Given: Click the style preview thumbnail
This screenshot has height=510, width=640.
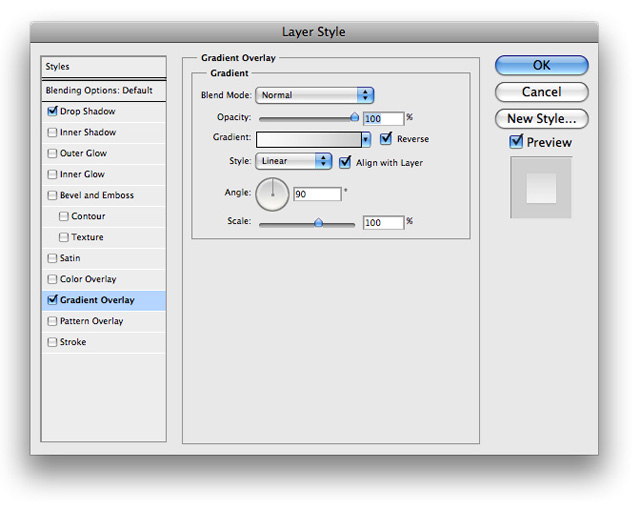Looking at the screenshot, I should tap(541, 188).
